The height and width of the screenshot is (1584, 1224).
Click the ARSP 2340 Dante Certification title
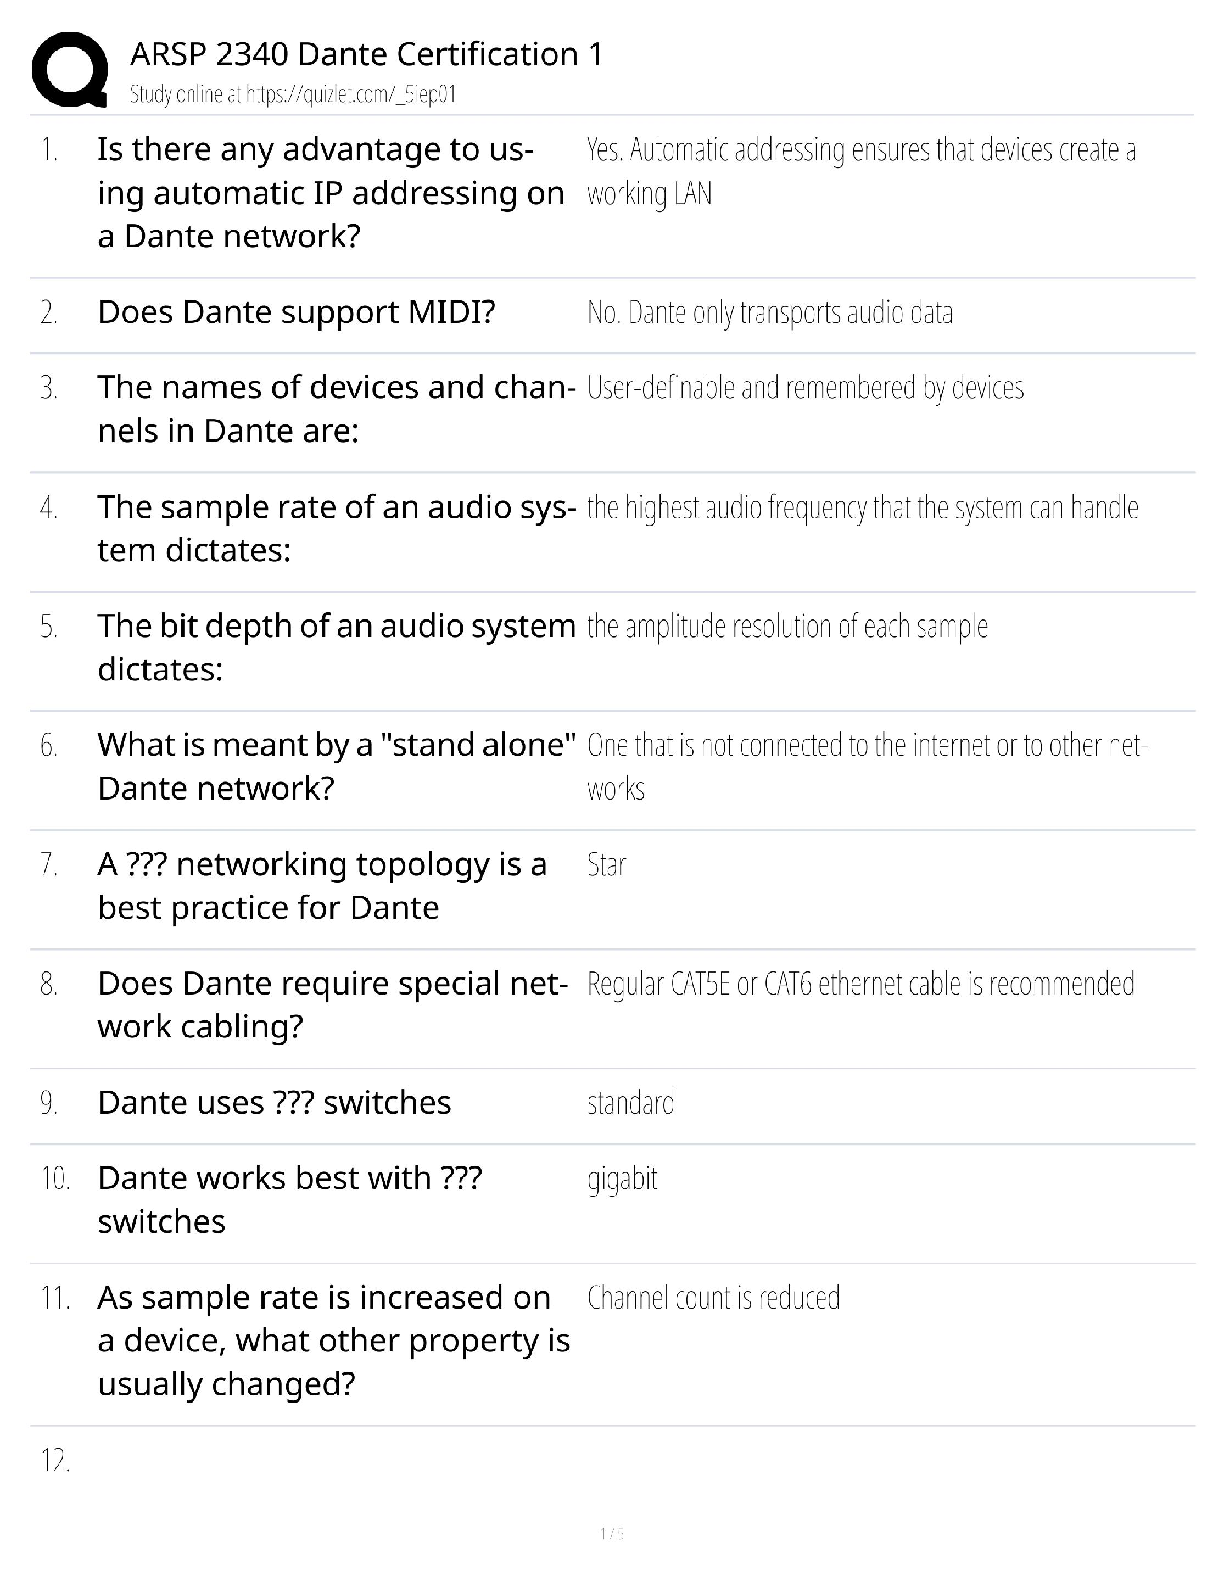[366, 54]
